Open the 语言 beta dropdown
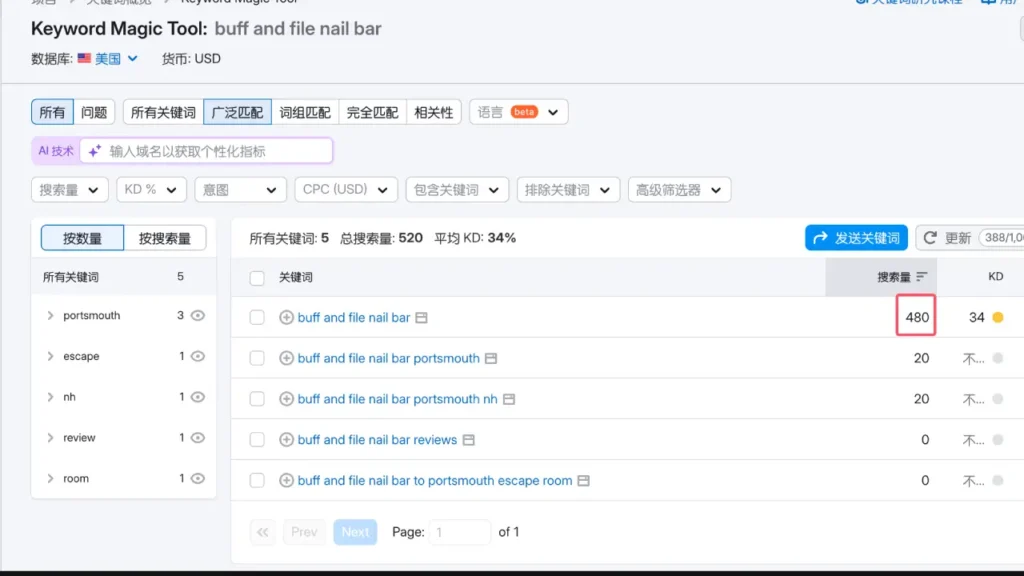 point(519,112)
